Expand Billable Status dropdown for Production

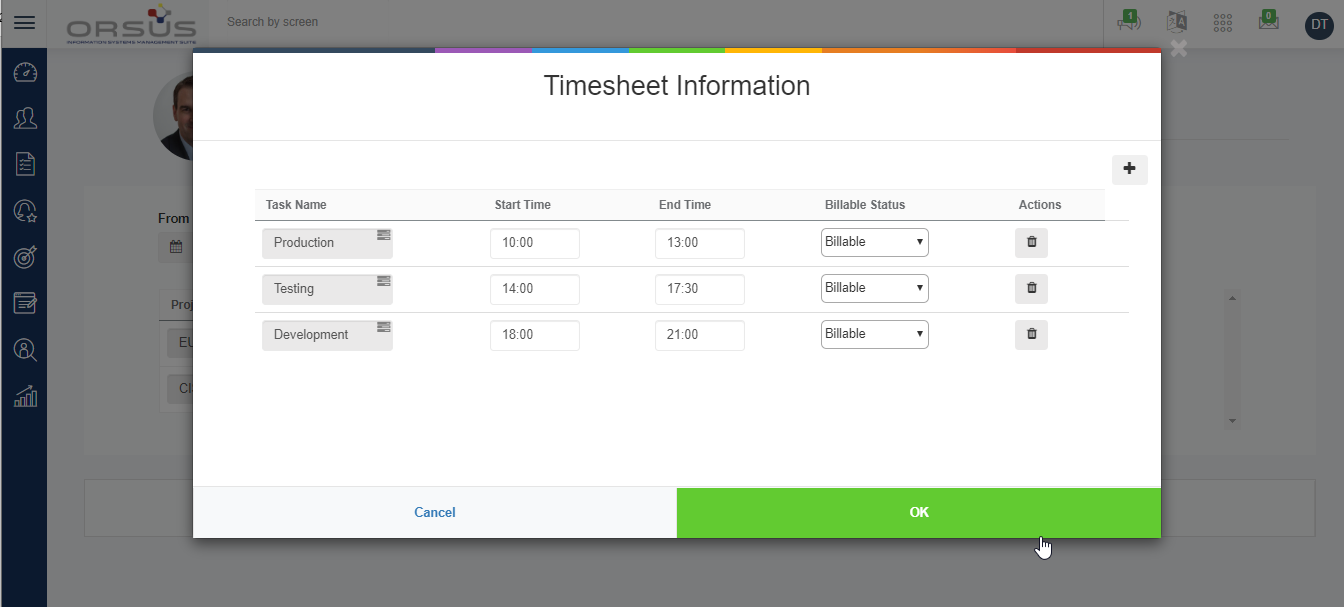point(874,243)
